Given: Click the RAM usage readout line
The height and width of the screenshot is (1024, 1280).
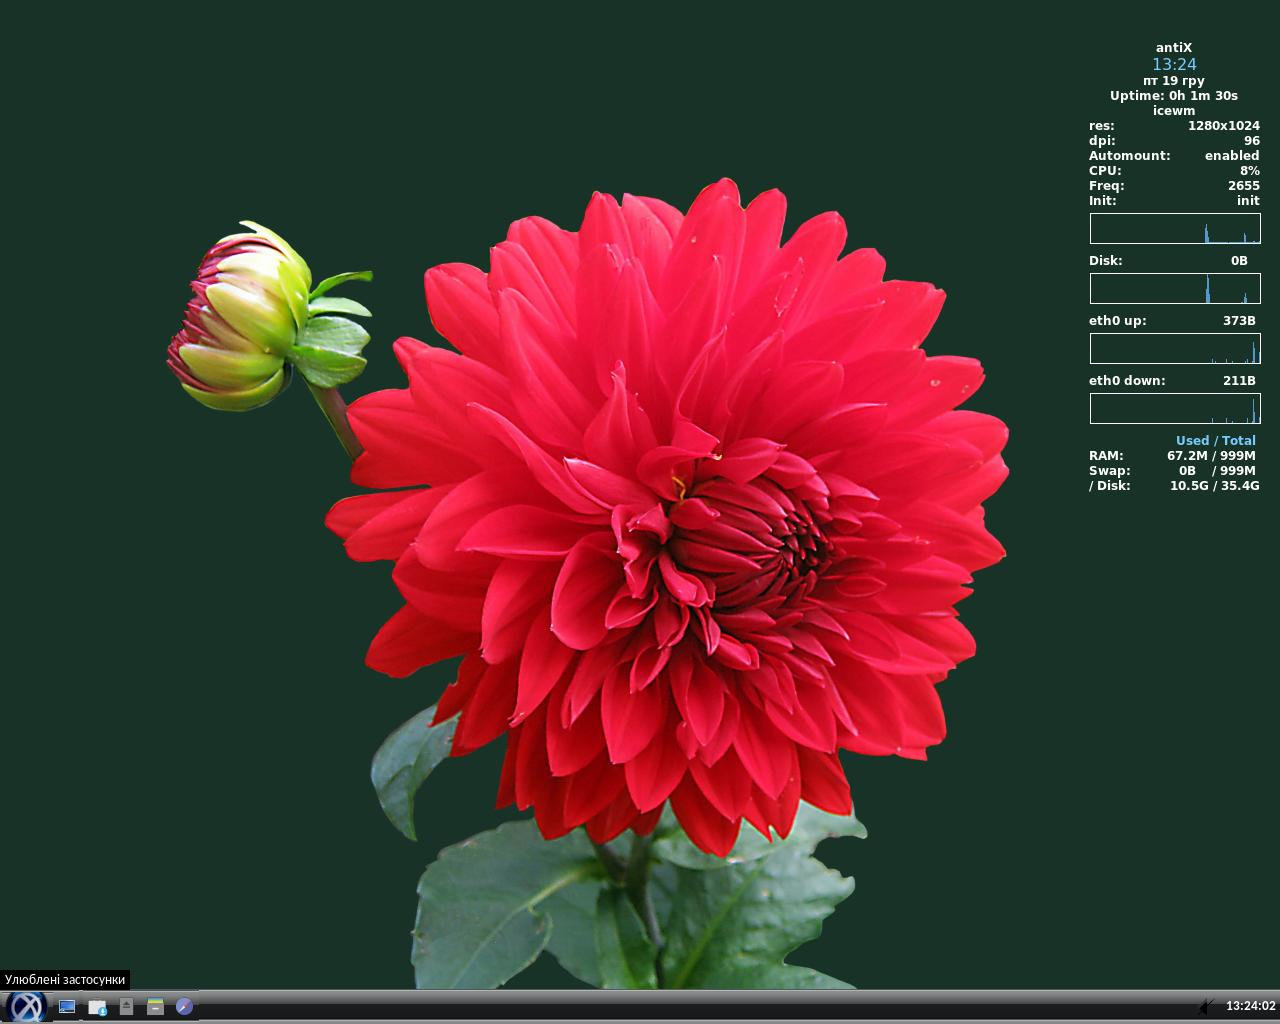Looking at the screenshot, I should (1174, 456).
